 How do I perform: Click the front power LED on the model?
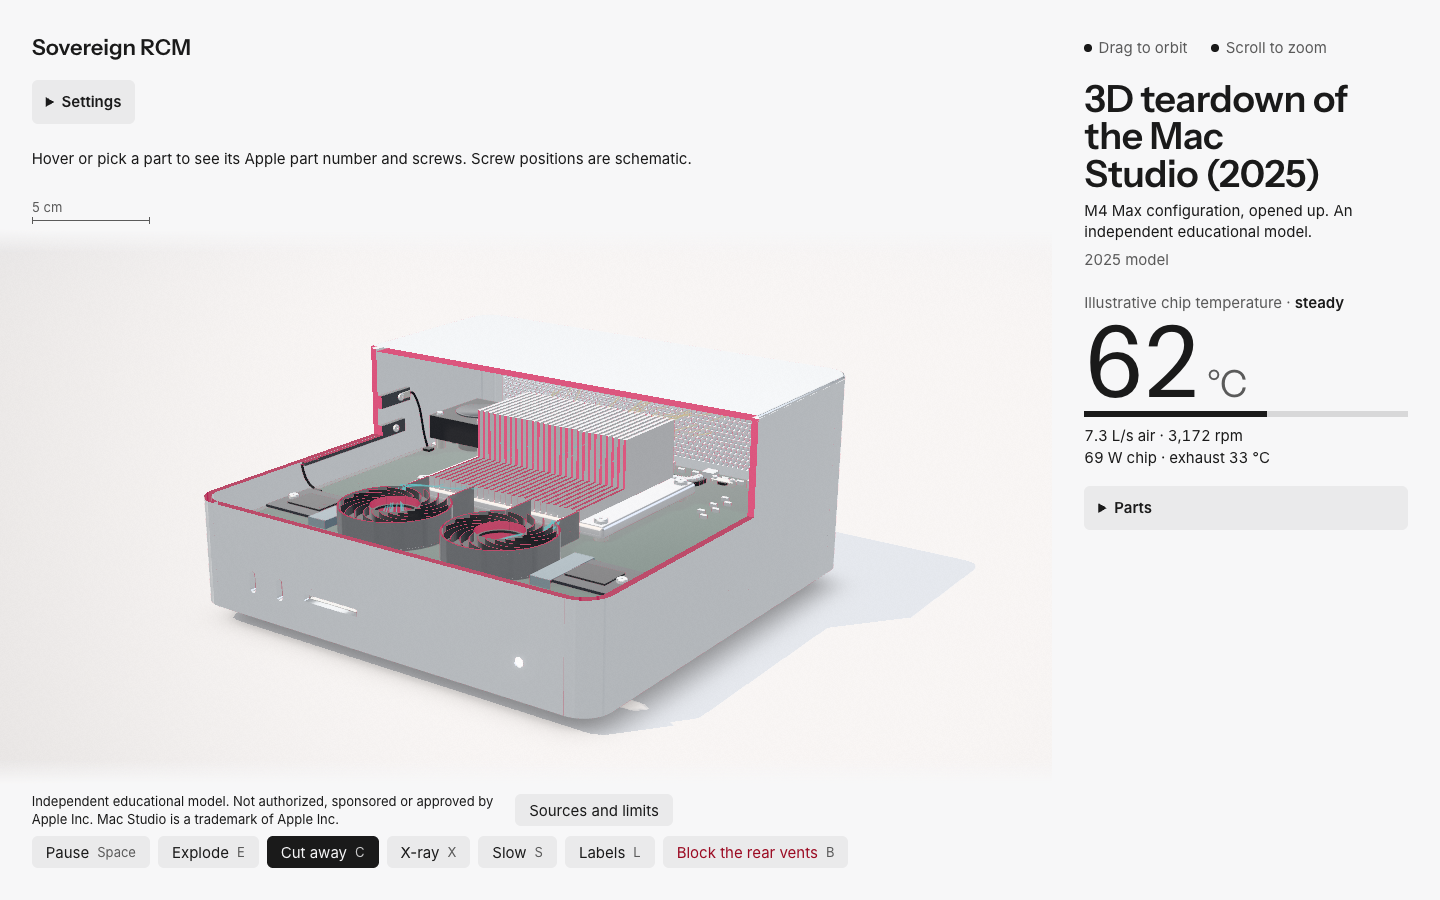tap(518, 662)
